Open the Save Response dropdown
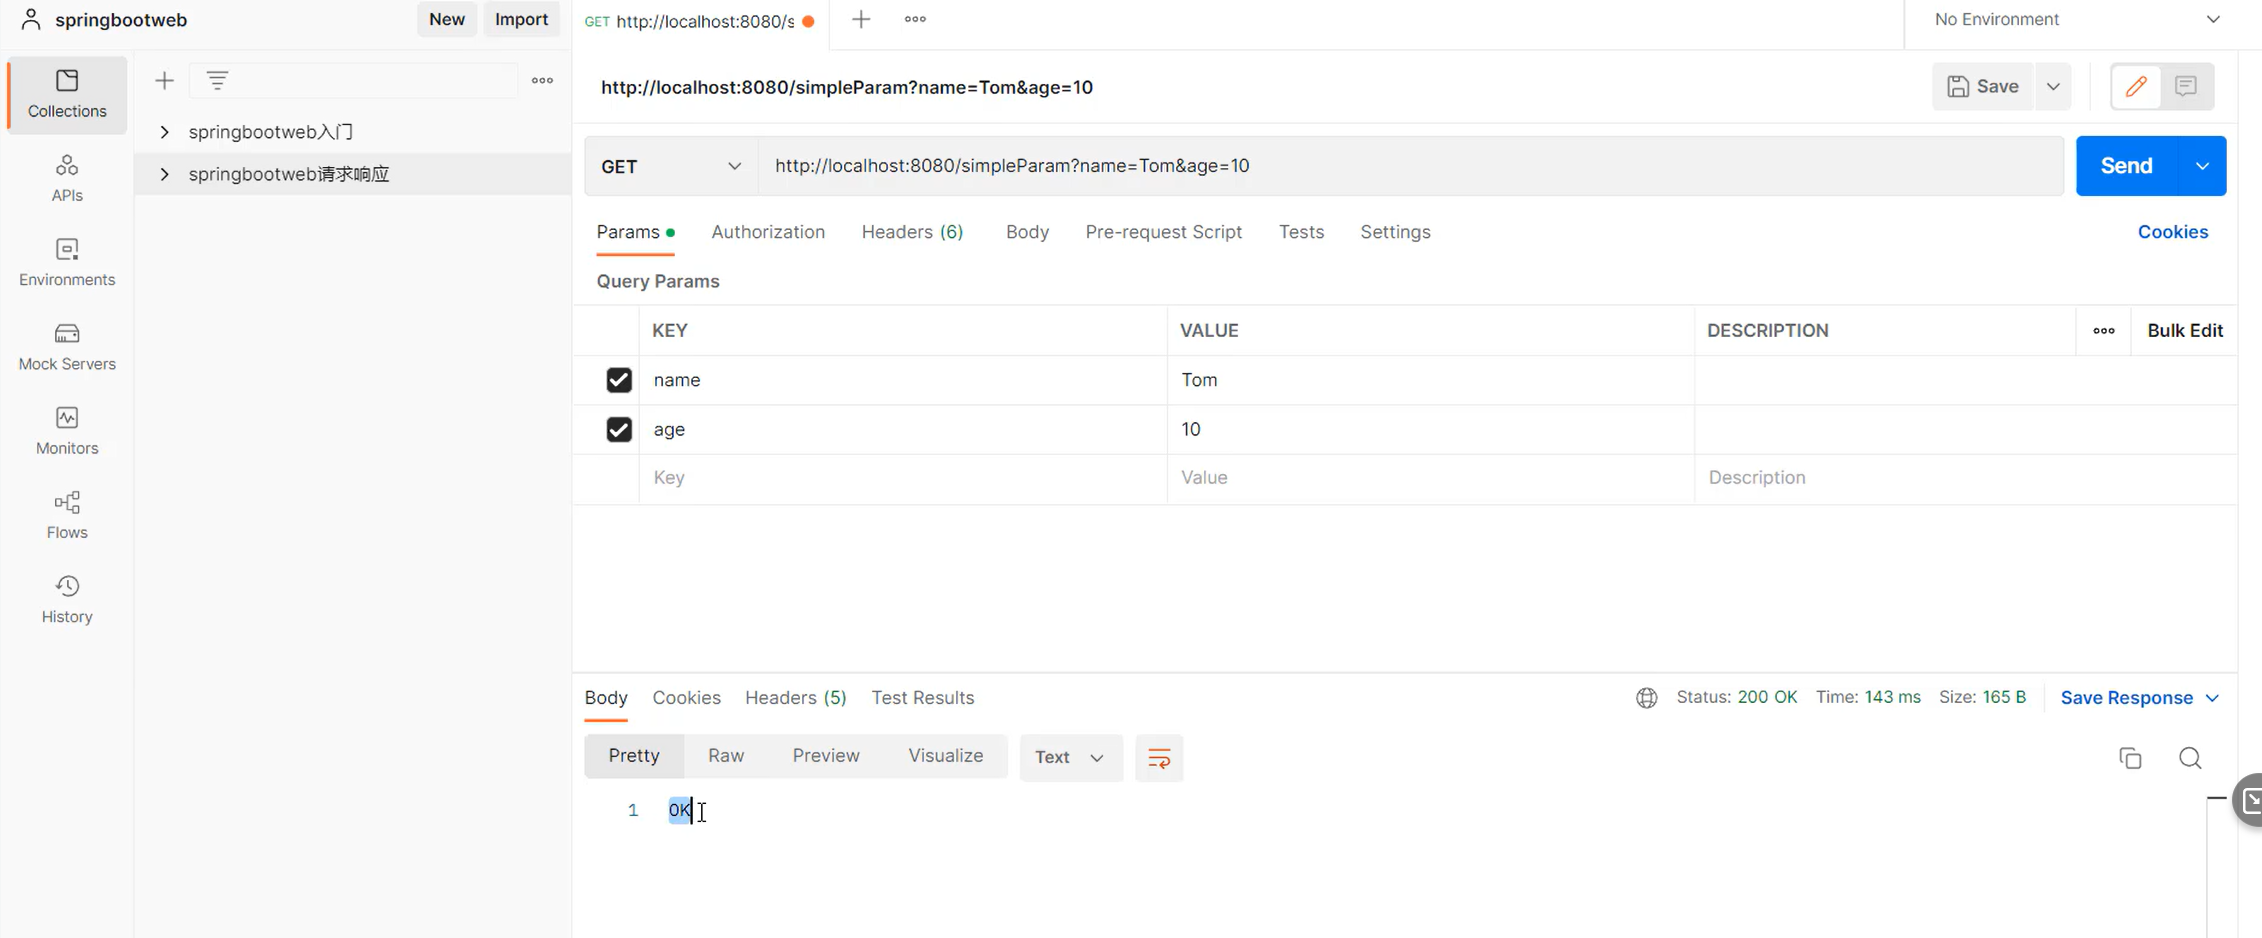2262x938 pixels. [x=2140, y=698]
